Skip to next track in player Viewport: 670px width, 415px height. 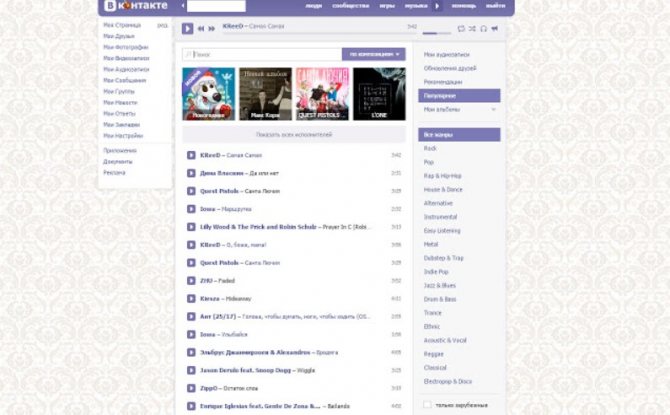point(212,29)
